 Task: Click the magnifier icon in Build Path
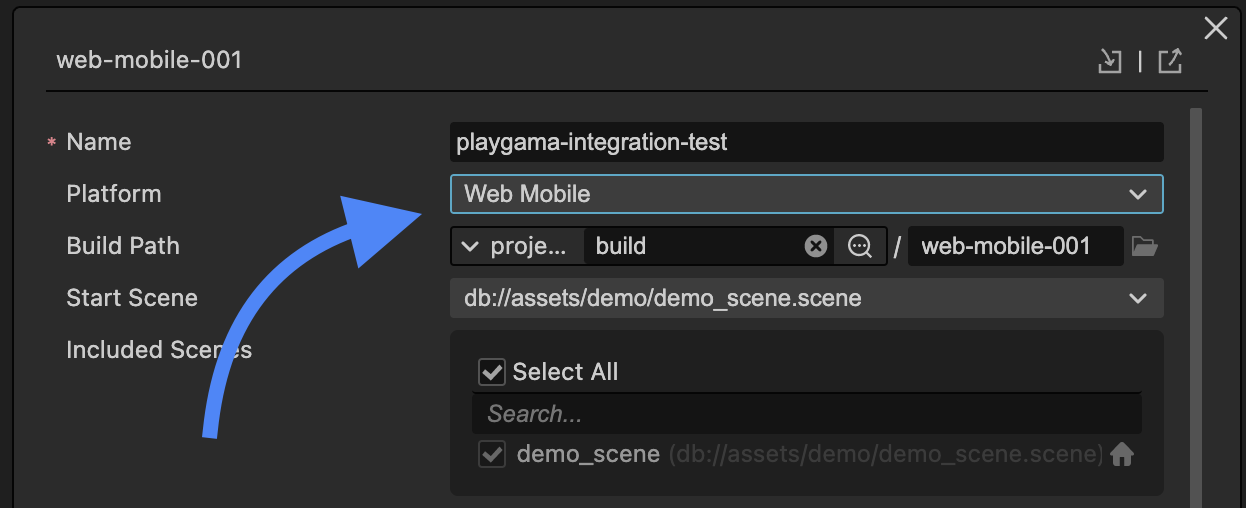point(860,246)
